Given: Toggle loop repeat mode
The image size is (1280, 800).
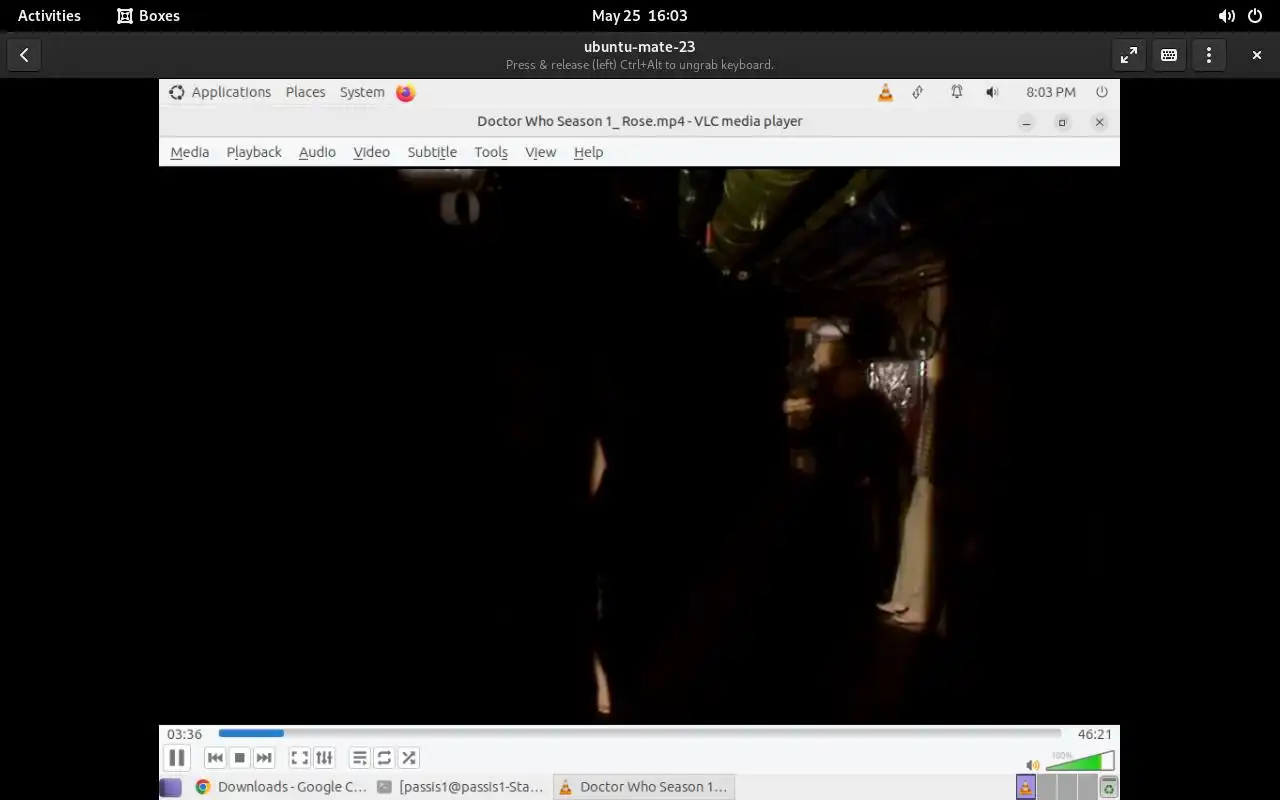Looking at the screenshot, I should pyautogui.click(x=384, y=758).
